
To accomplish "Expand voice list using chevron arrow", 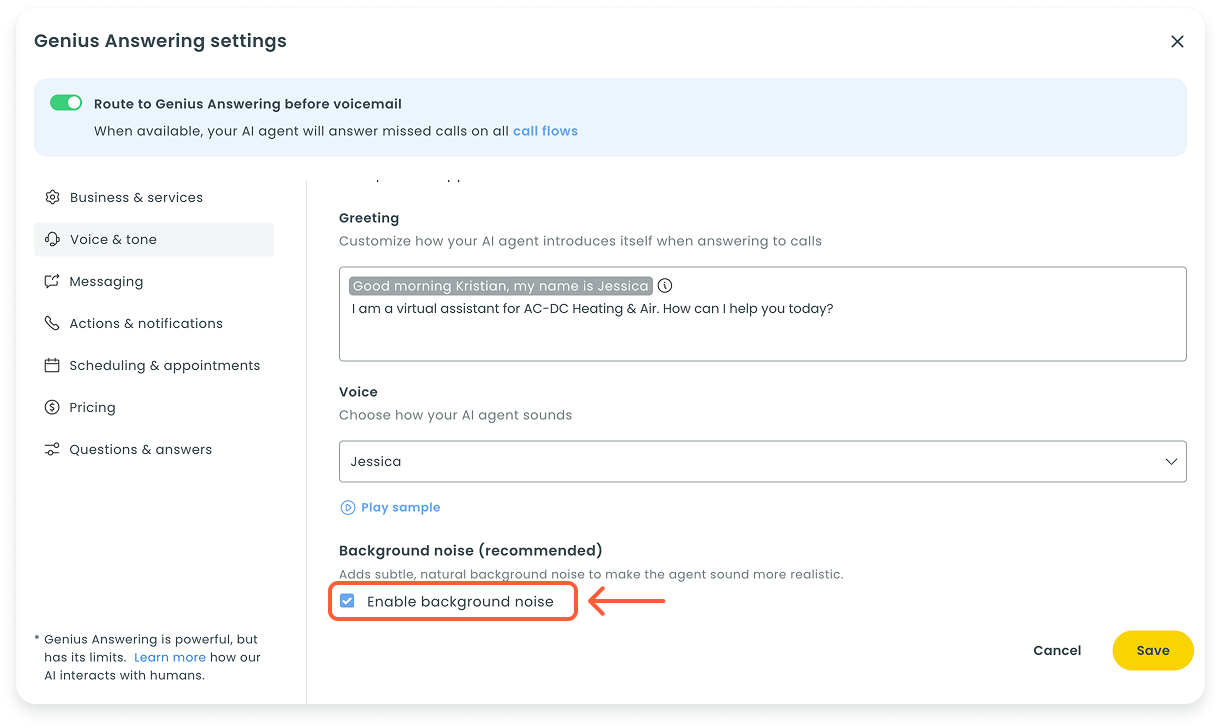I will pos(1171,461).
